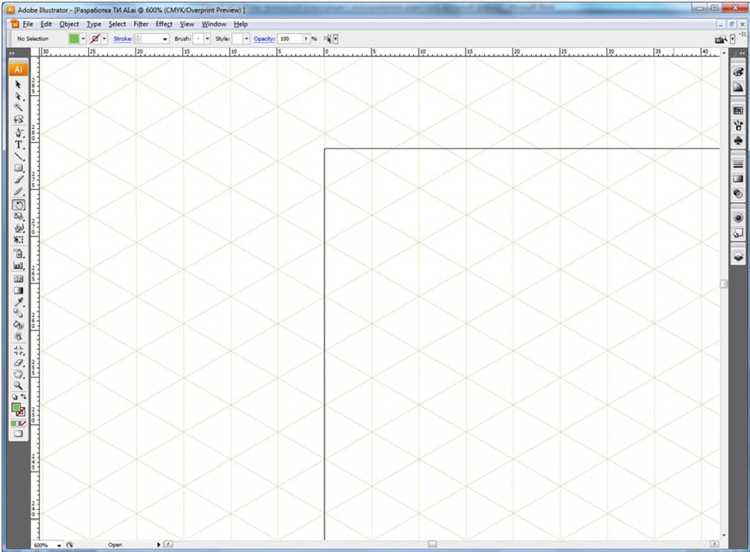The image size is (750, 552).
Task: Click the Stroke link in control bar
Action: pyautogui.click(x=122, y=39)
